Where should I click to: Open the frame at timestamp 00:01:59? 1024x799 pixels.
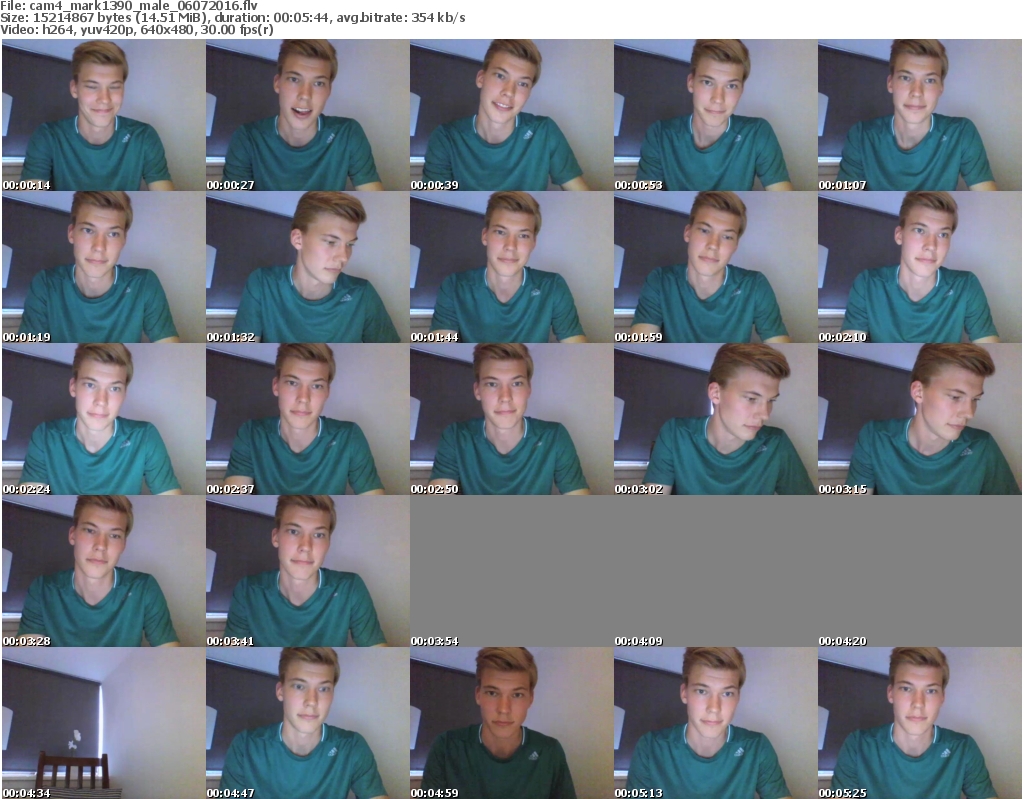pyautogui.click(x=715, y=267)
